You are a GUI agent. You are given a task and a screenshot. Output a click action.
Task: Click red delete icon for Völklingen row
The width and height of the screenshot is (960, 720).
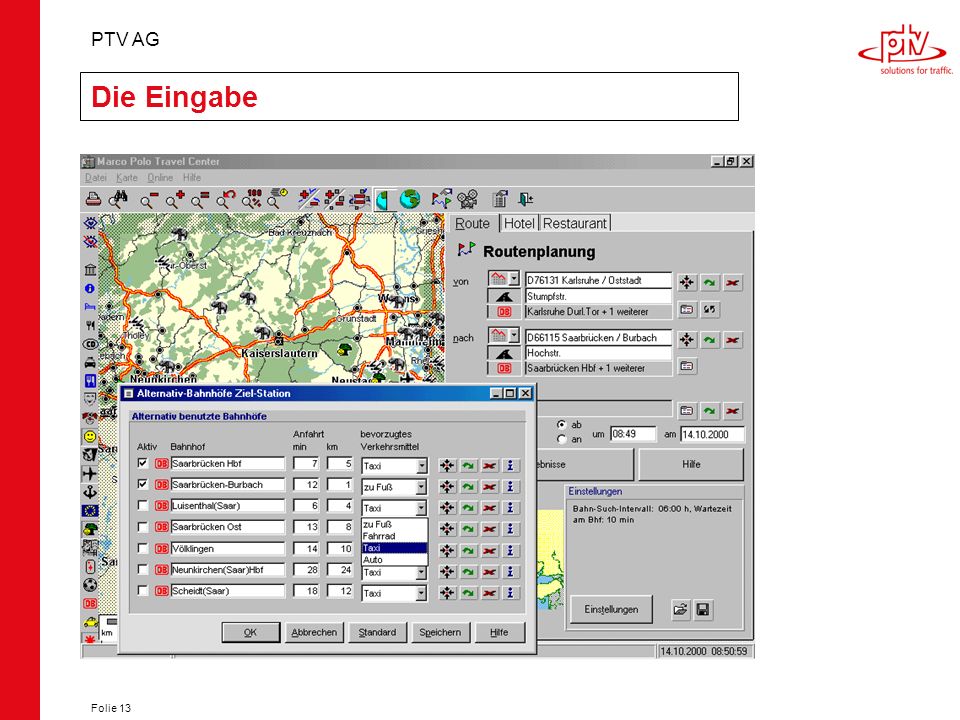[489, 550]
